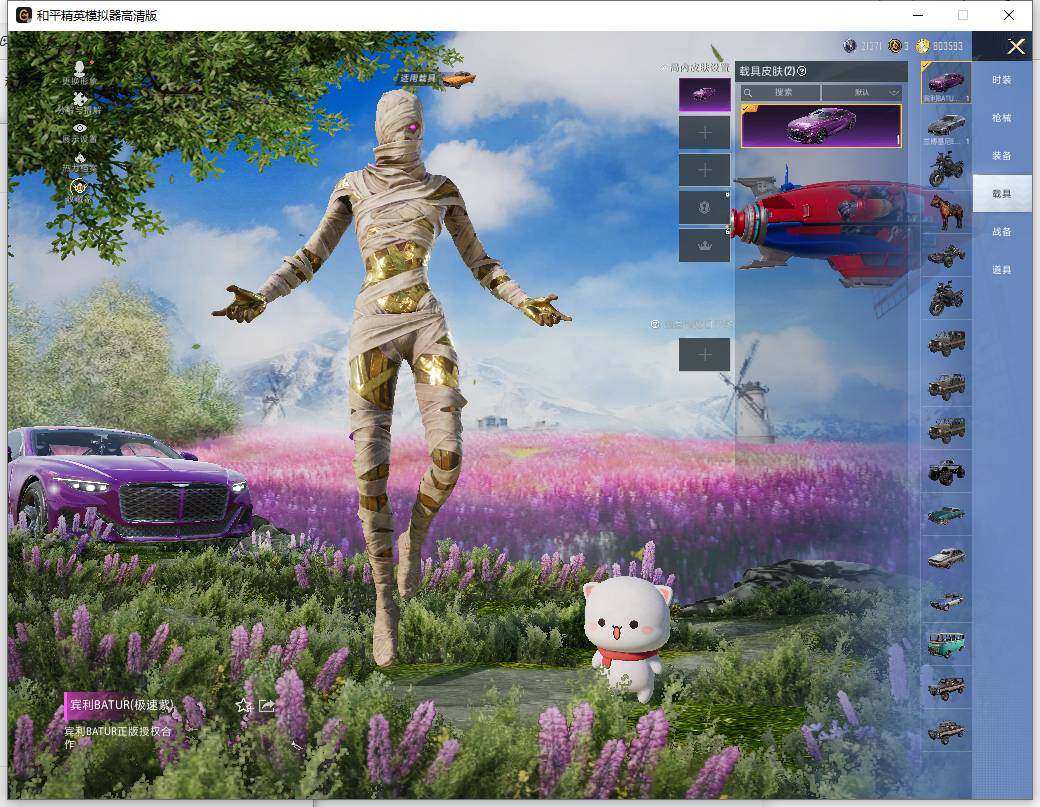Viewport: 1040px width, 807px height.
Task: Click the 更换形象 character icon
Action: point(80,69)
